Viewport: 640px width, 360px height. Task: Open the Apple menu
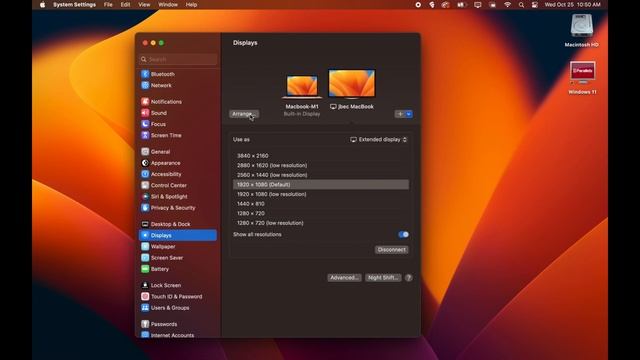click(x=42, y=5)
